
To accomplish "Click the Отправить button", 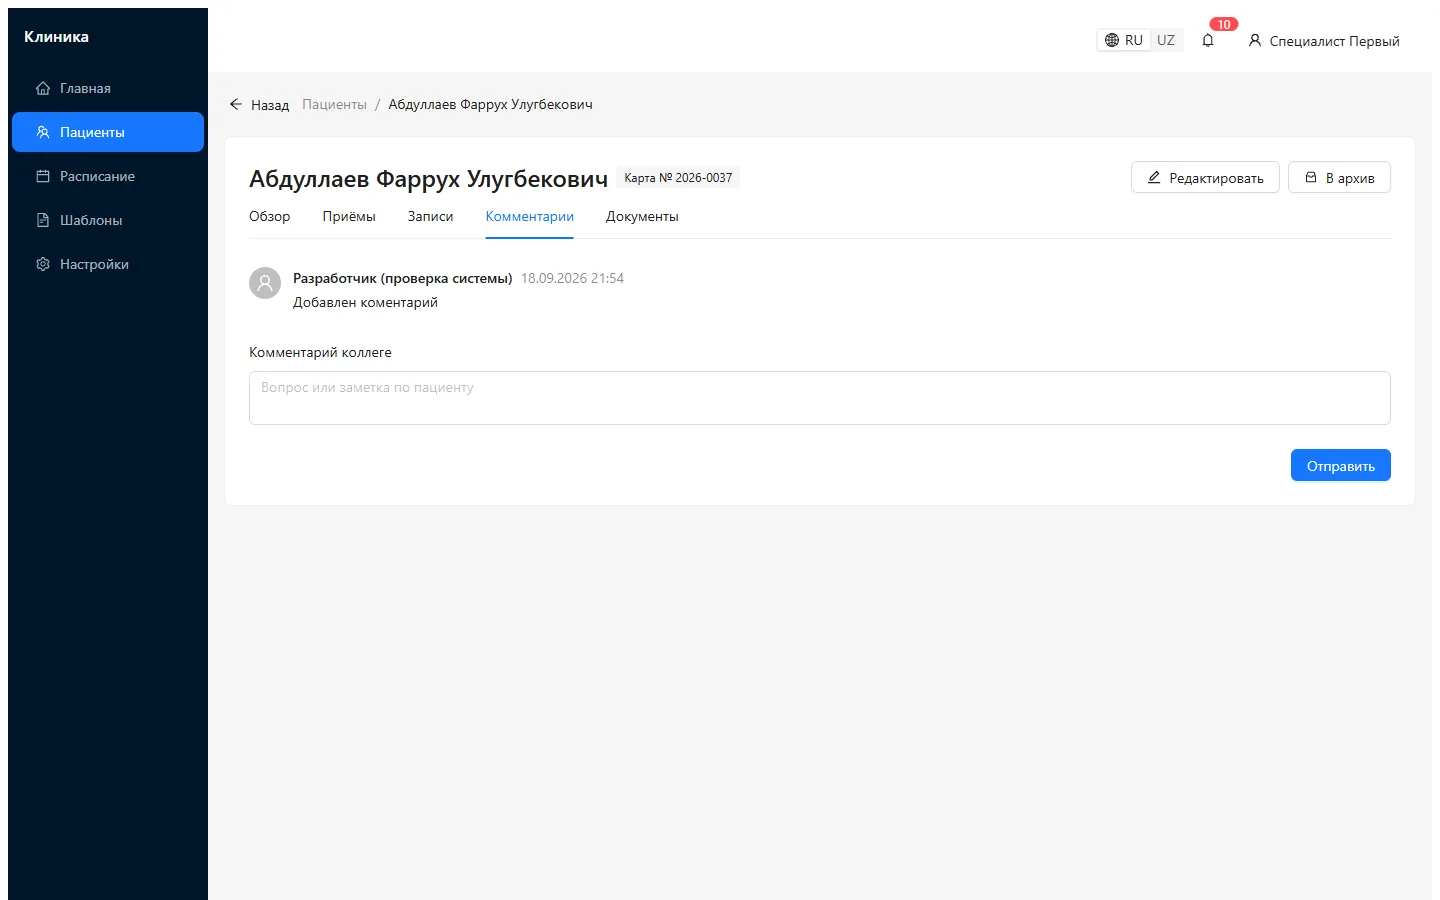I will pos(1341,465).
